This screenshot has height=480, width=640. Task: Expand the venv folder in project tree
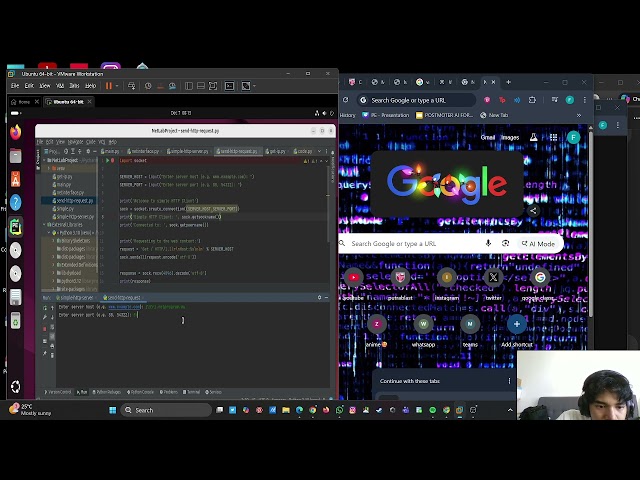(49, 168)
